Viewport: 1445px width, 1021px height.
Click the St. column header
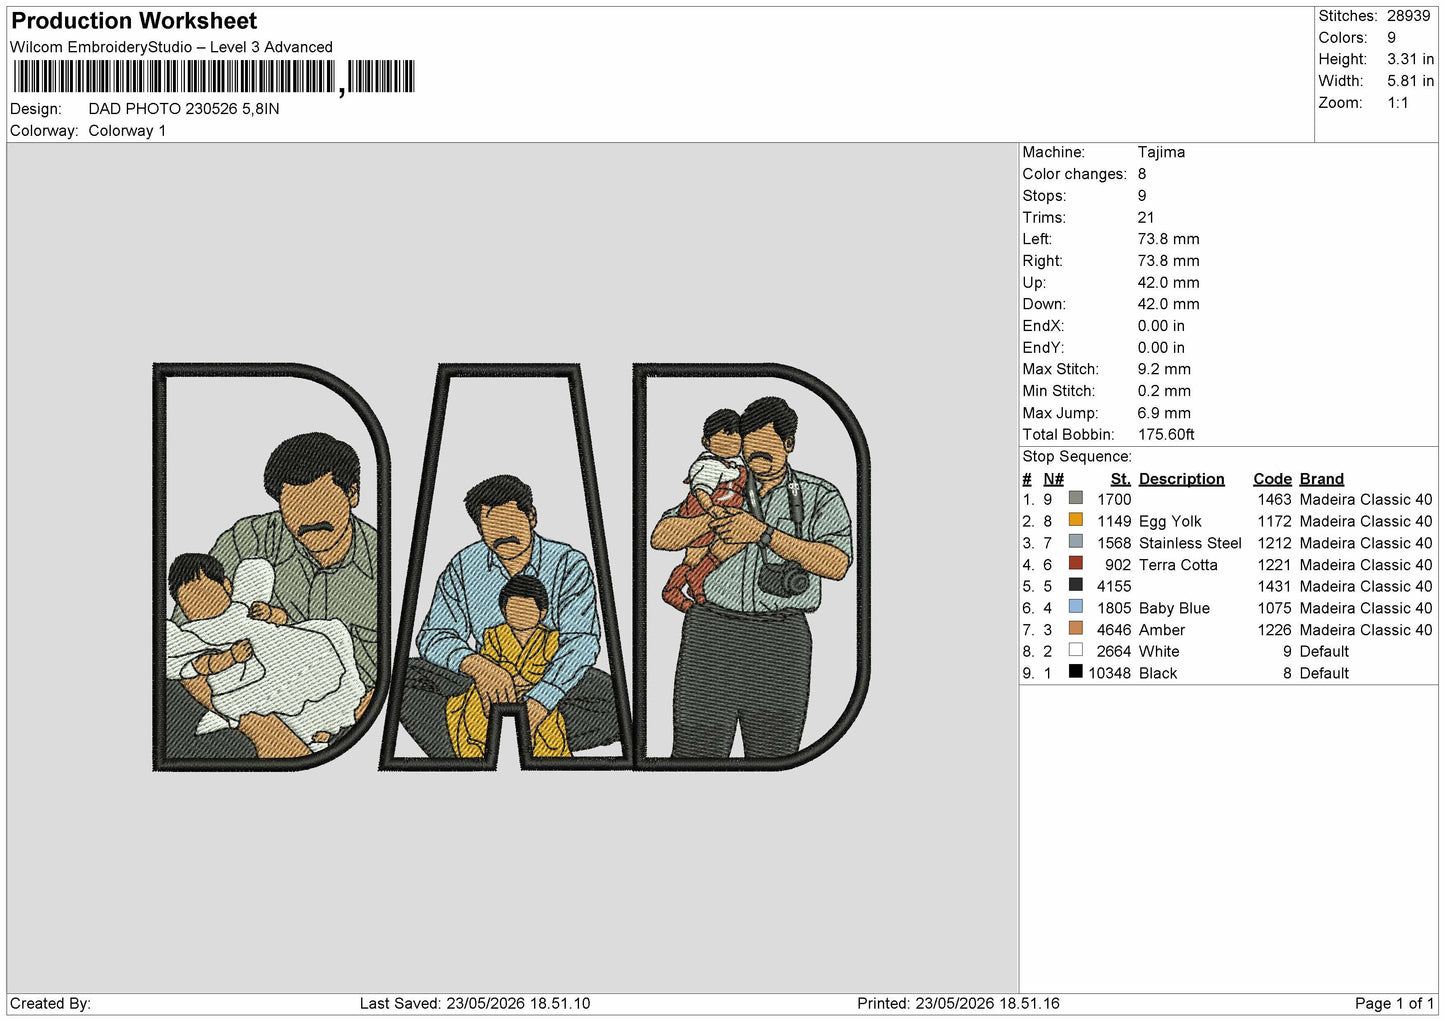pyautogui.click(x=1120, y=479)
